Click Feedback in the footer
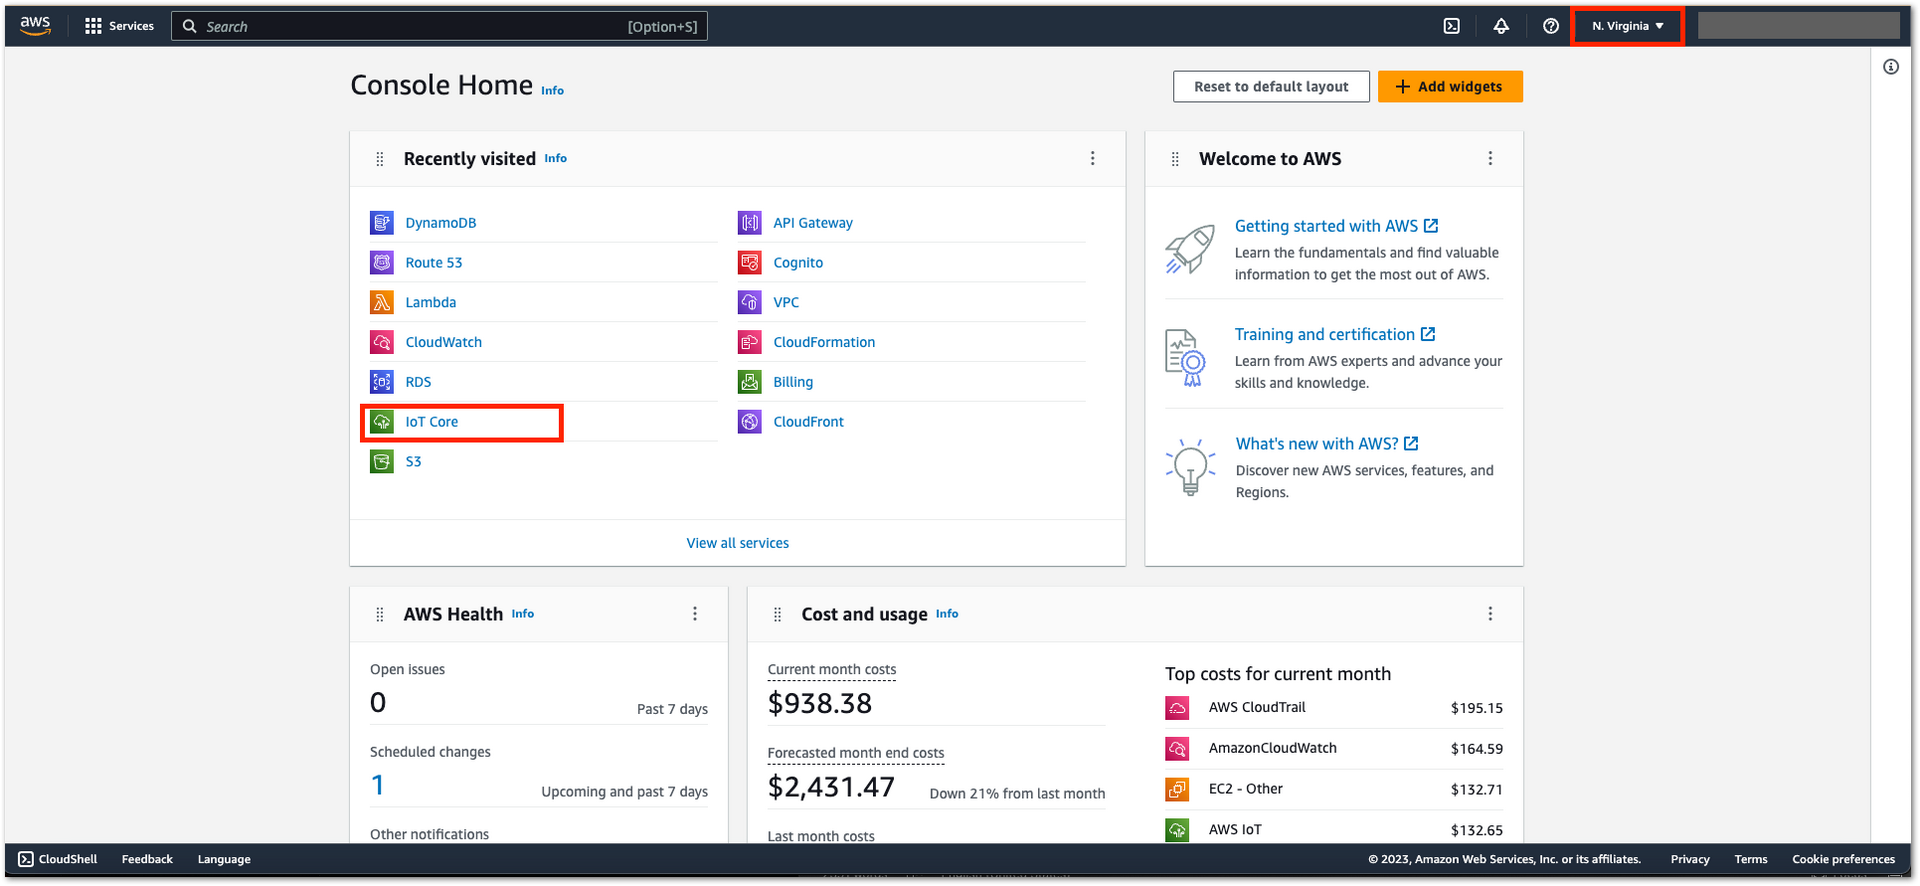Viewport: 1920px width, 886px height. 147,859
